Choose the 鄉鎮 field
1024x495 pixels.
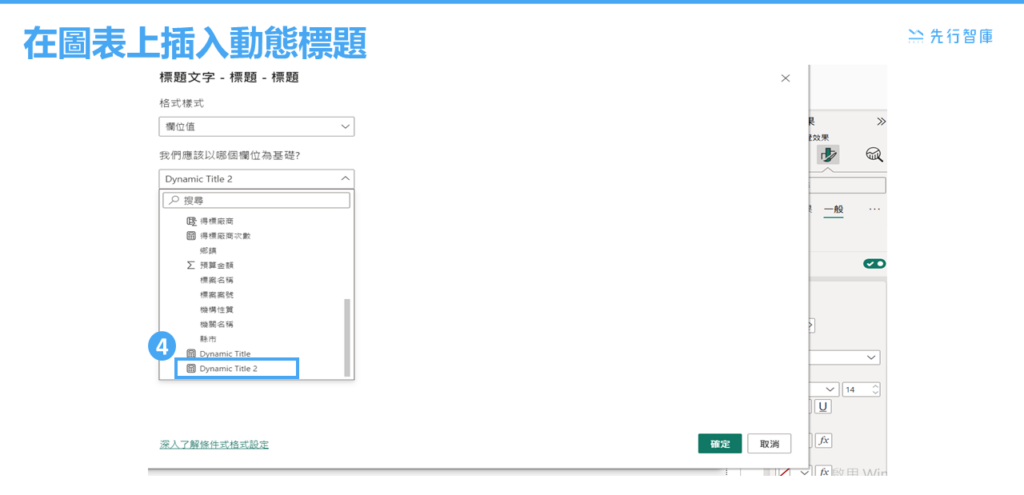pos(208,250)
